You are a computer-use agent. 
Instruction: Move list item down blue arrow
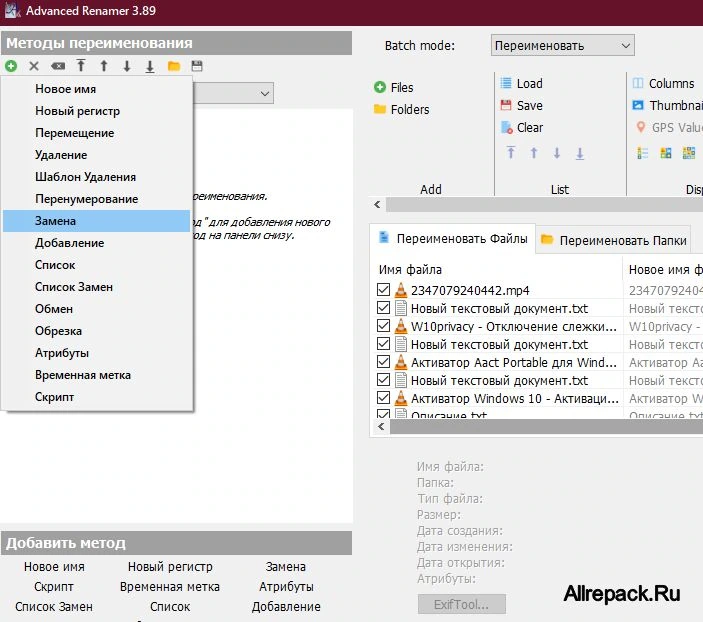click(557, 153)
